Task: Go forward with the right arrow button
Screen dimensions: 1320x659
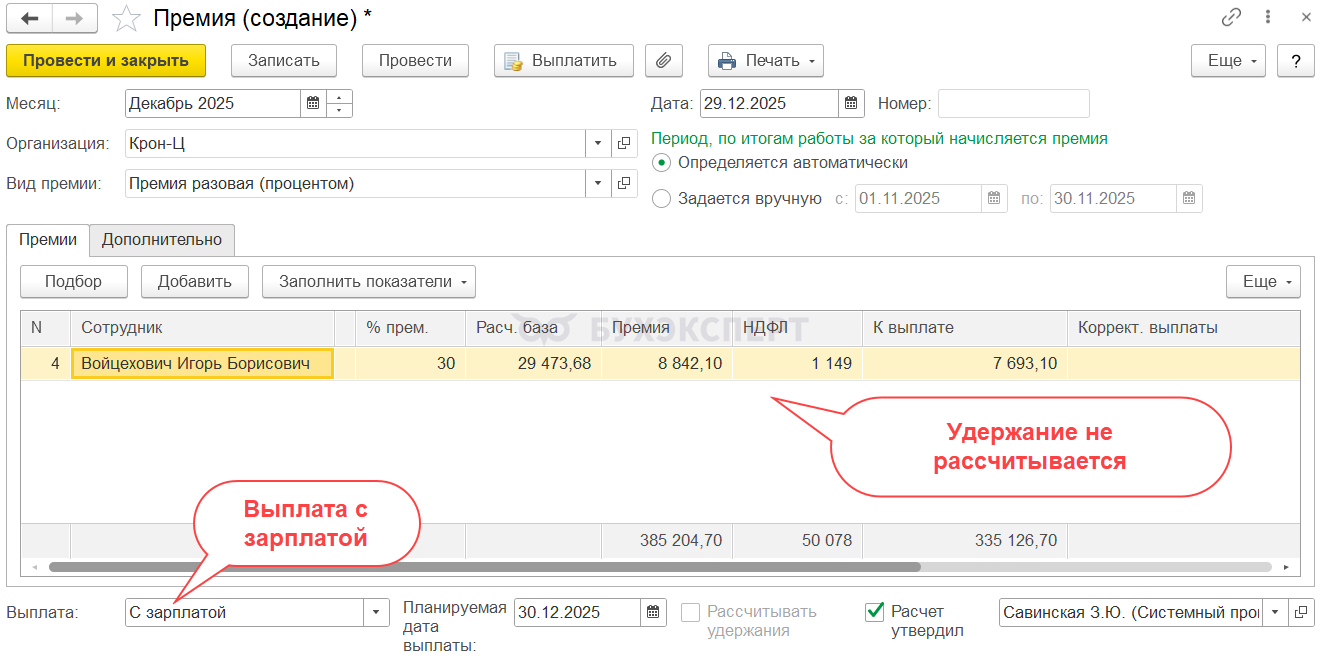Action: pyautogui.click(x=75, y=17)
